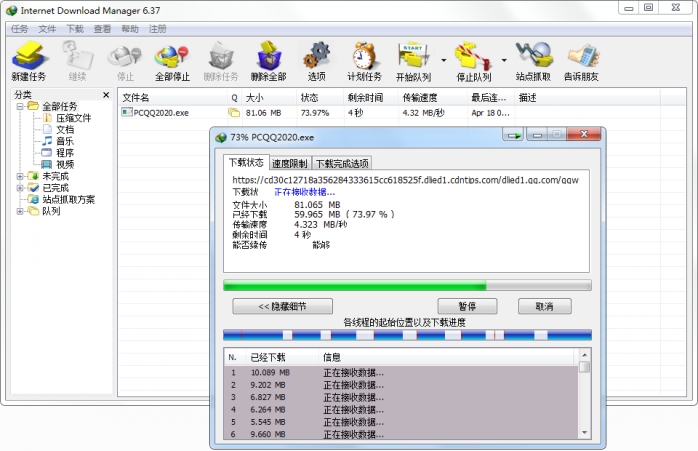The height and width of the screenshot is (451, 698).
Task: Click 已经下载 column header in thread list
Action: click(282, 357)
